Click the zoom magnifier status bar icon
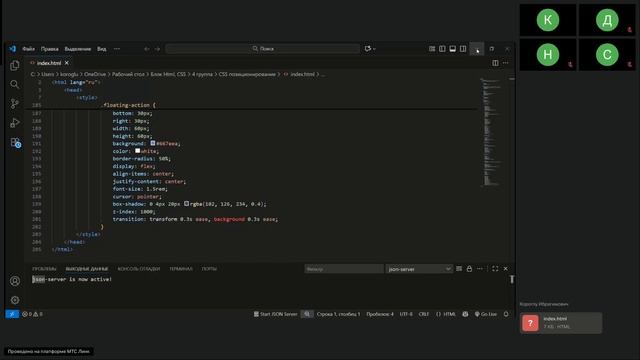The width and height of the screenshot is (640, 360). coord(307,314)
